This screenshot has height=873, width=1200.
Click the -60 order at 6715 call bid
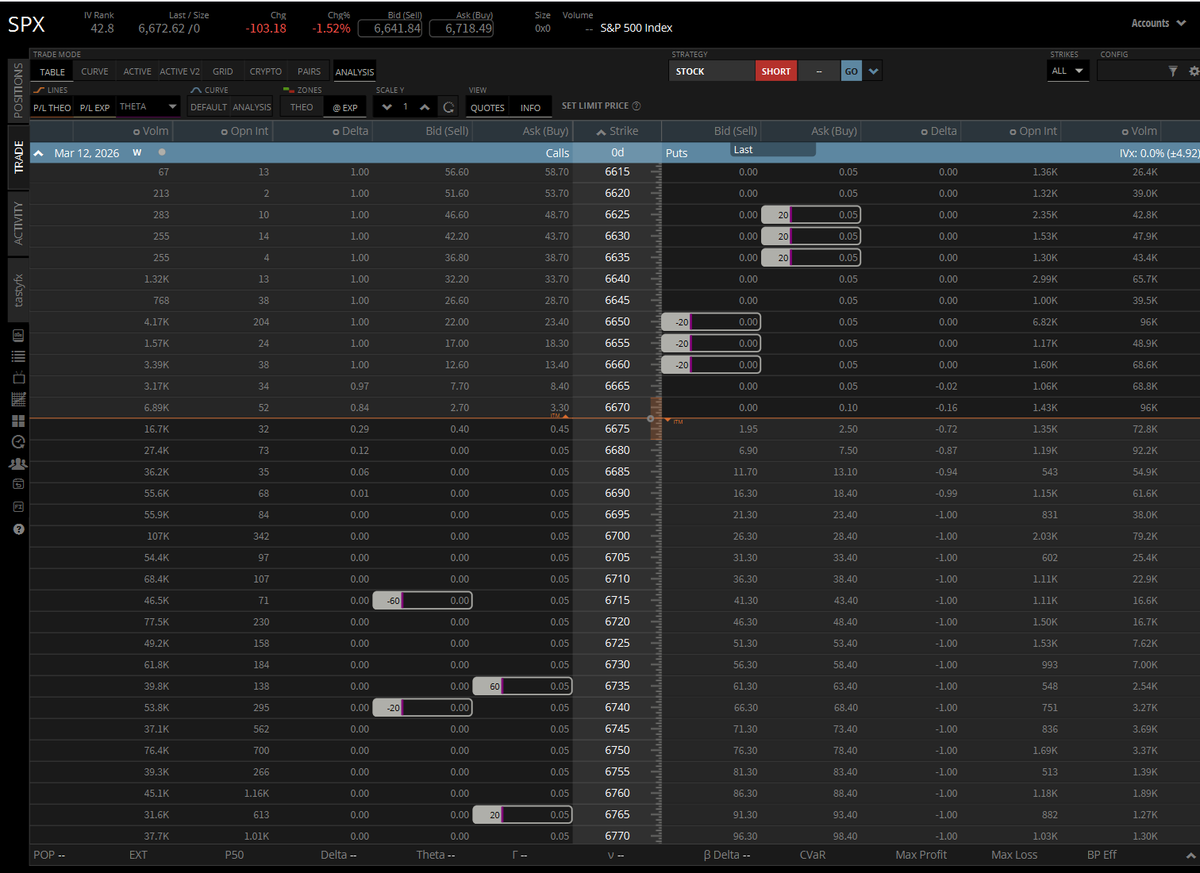[x=422, y=600]
